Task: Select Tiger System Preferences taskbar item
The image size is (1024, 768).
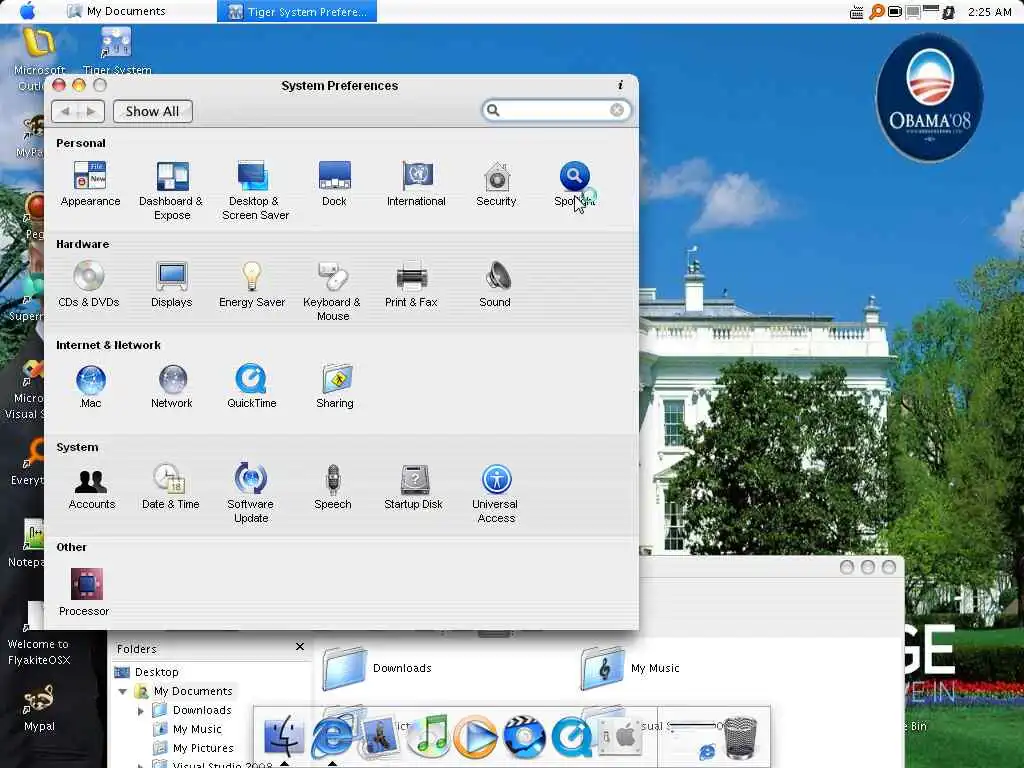Action: click(297, 11)
